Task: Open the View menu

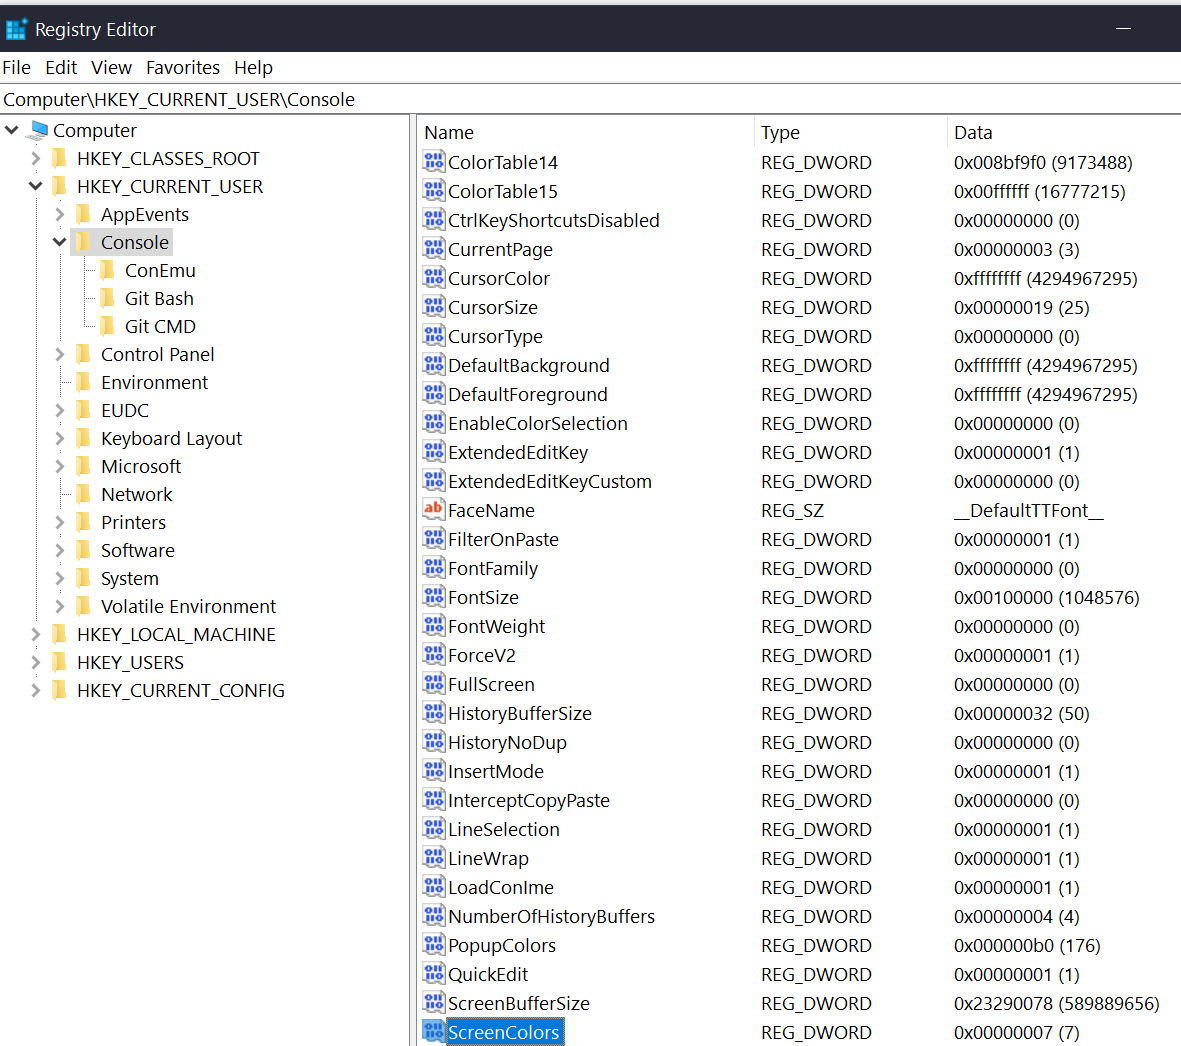Action: 111,67
